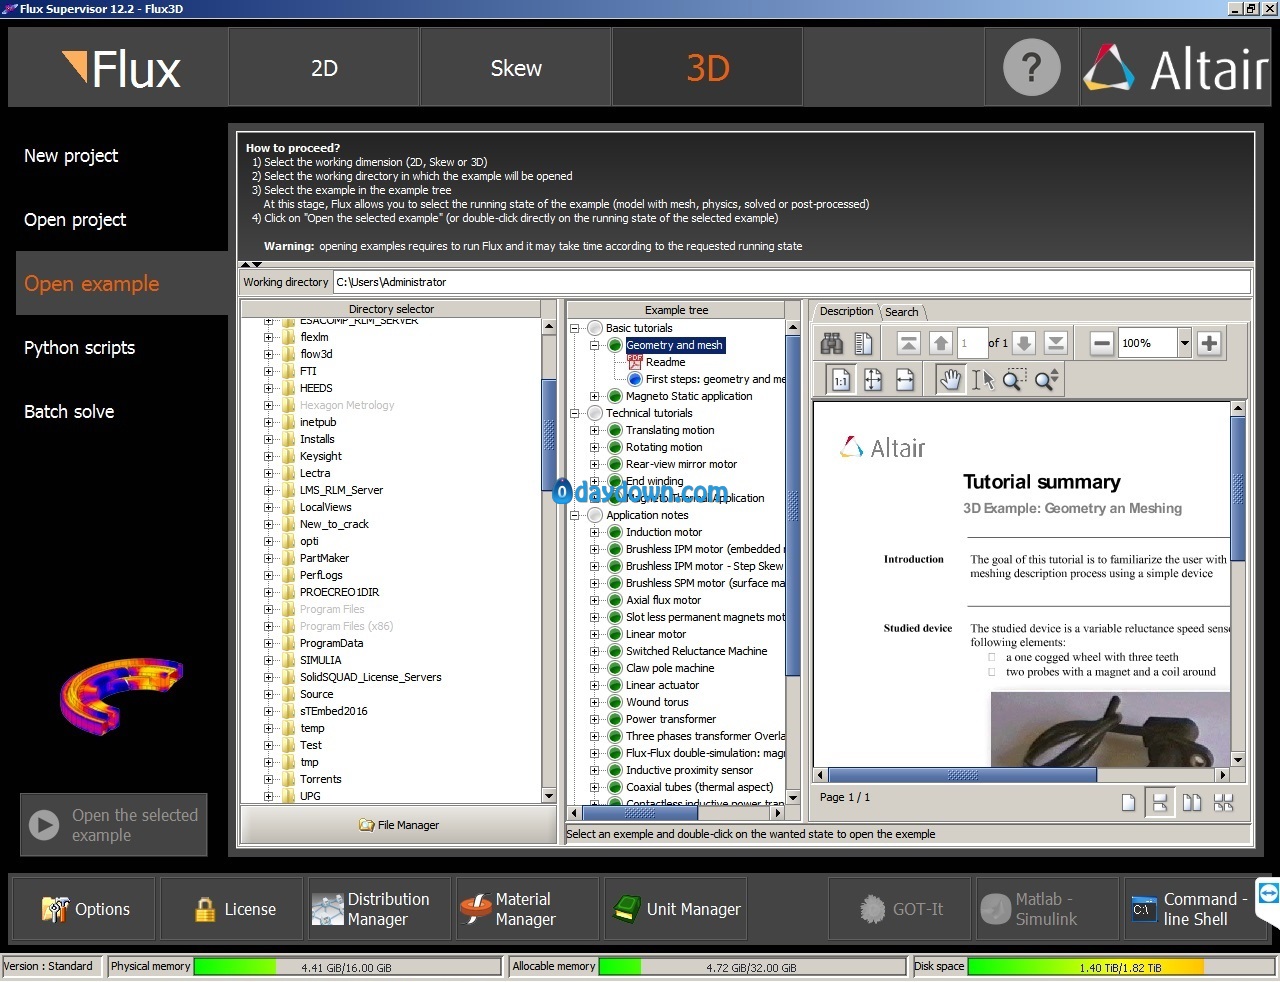Select the marquee zoom tool
This screenshot has height=982, width=1280.
click(1014, 380)
